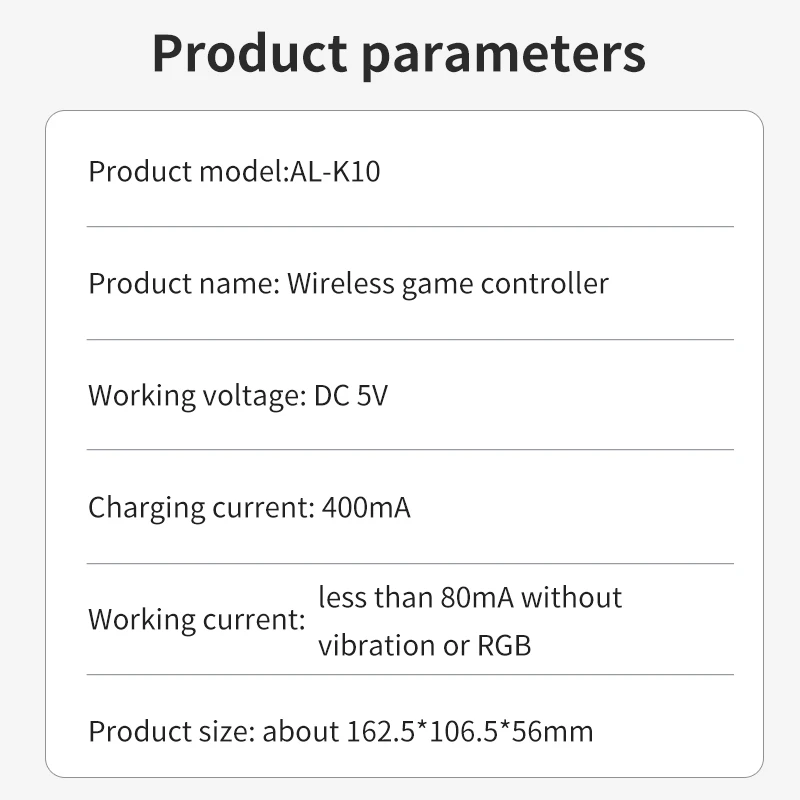Click the word "controller" in product name
800x800 pixels.
point(544,283)
